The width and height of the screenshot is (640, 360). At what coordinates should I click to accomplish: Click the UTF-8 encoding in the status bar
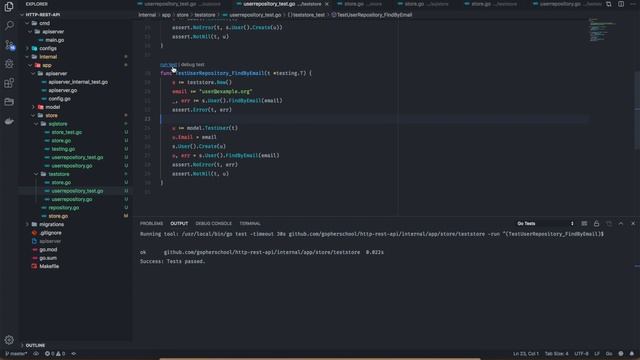click(581, 353)
